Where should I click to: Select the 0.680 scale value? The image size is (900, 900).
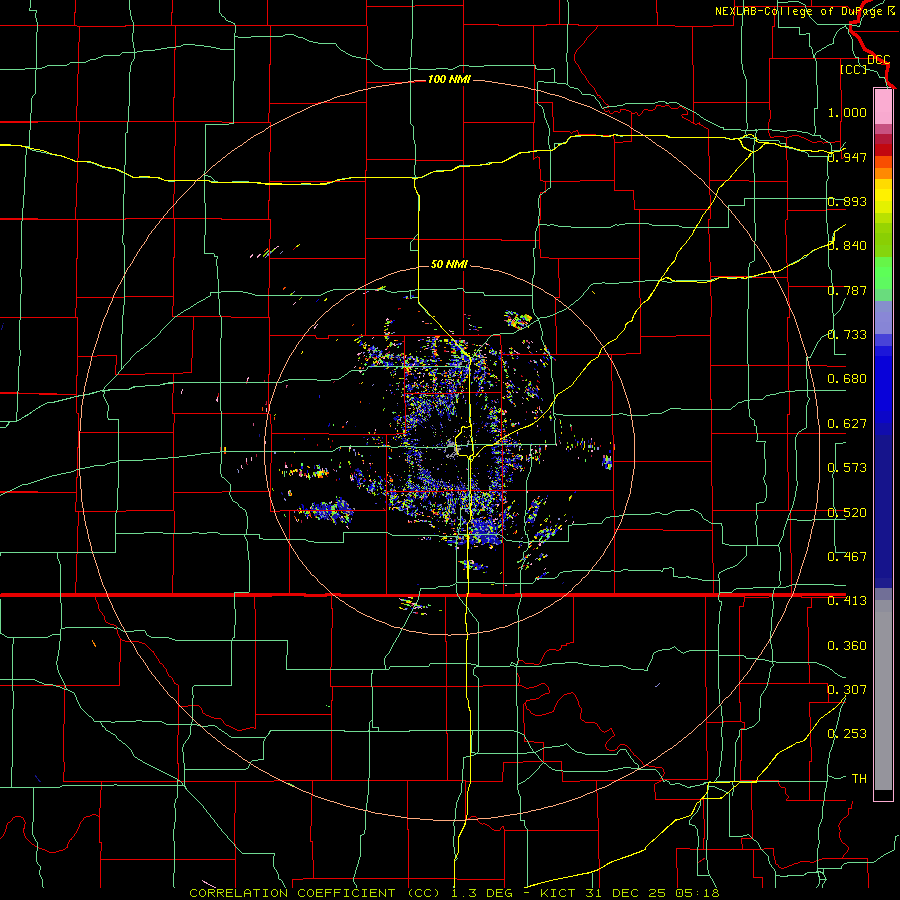click(x=847, y=379)
